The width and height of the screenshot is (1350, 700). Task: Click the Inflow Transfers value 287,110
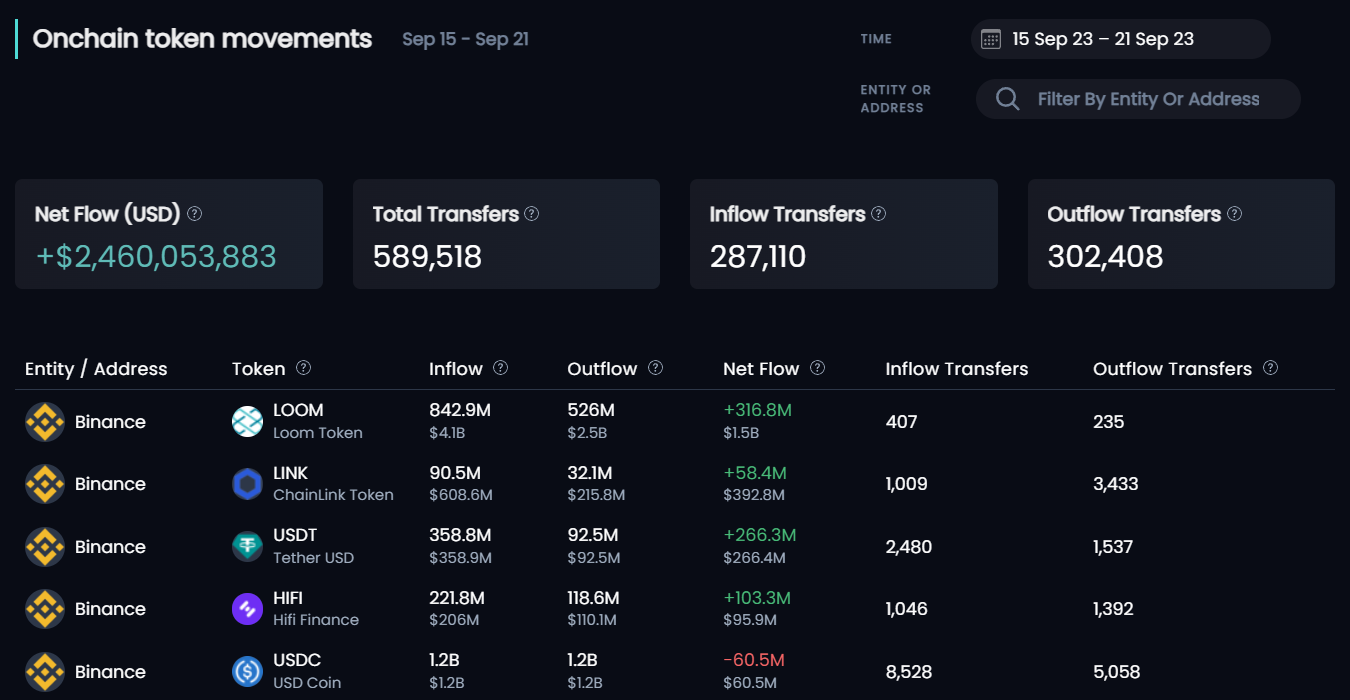758,257
